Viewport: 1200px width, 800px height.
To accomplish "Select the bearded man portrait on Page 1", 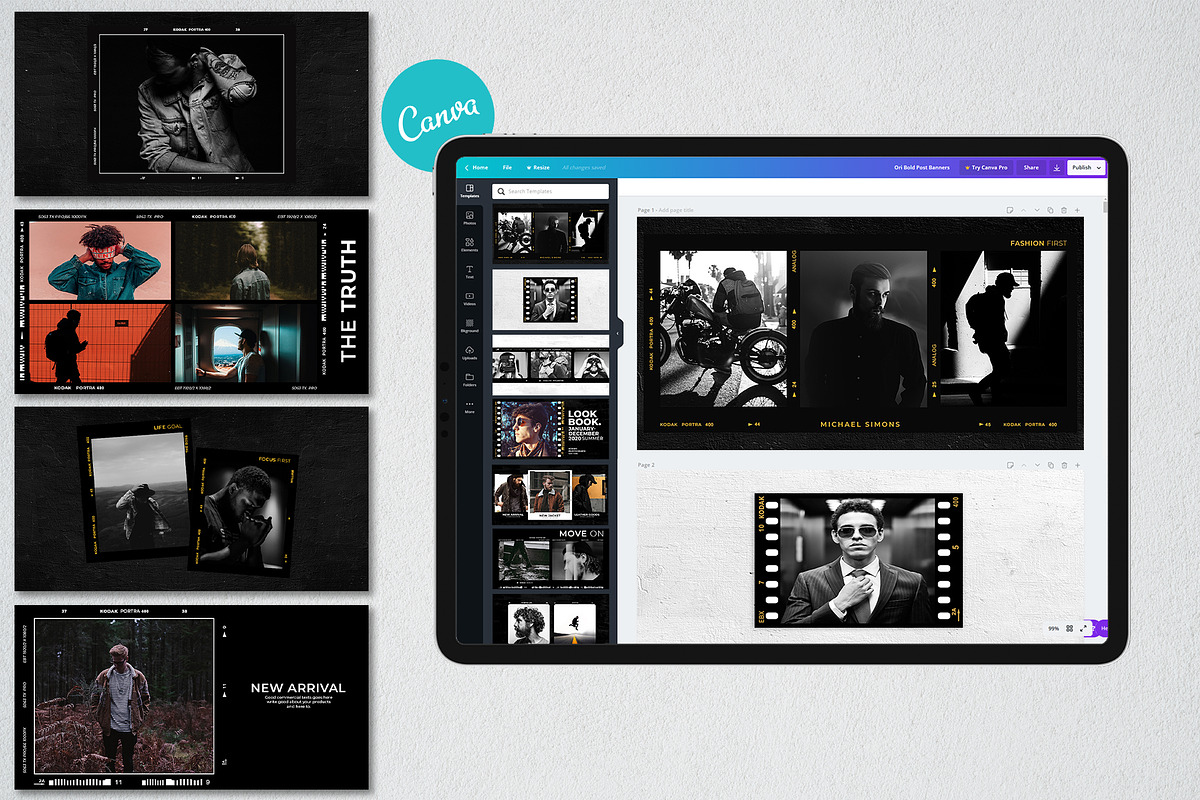I will pyautogui.click(x=863, y=328).
